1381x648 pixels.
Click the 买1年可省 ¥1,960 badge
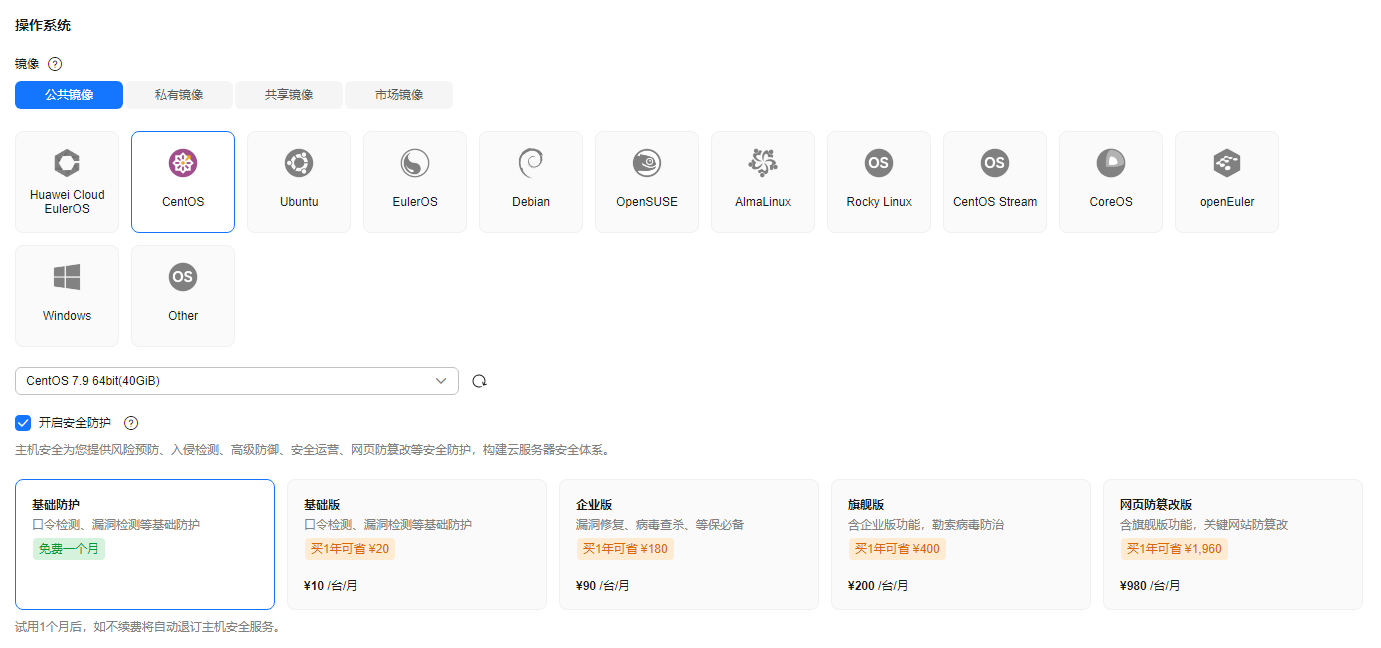pyautogui.click(x=1176, y=549)
